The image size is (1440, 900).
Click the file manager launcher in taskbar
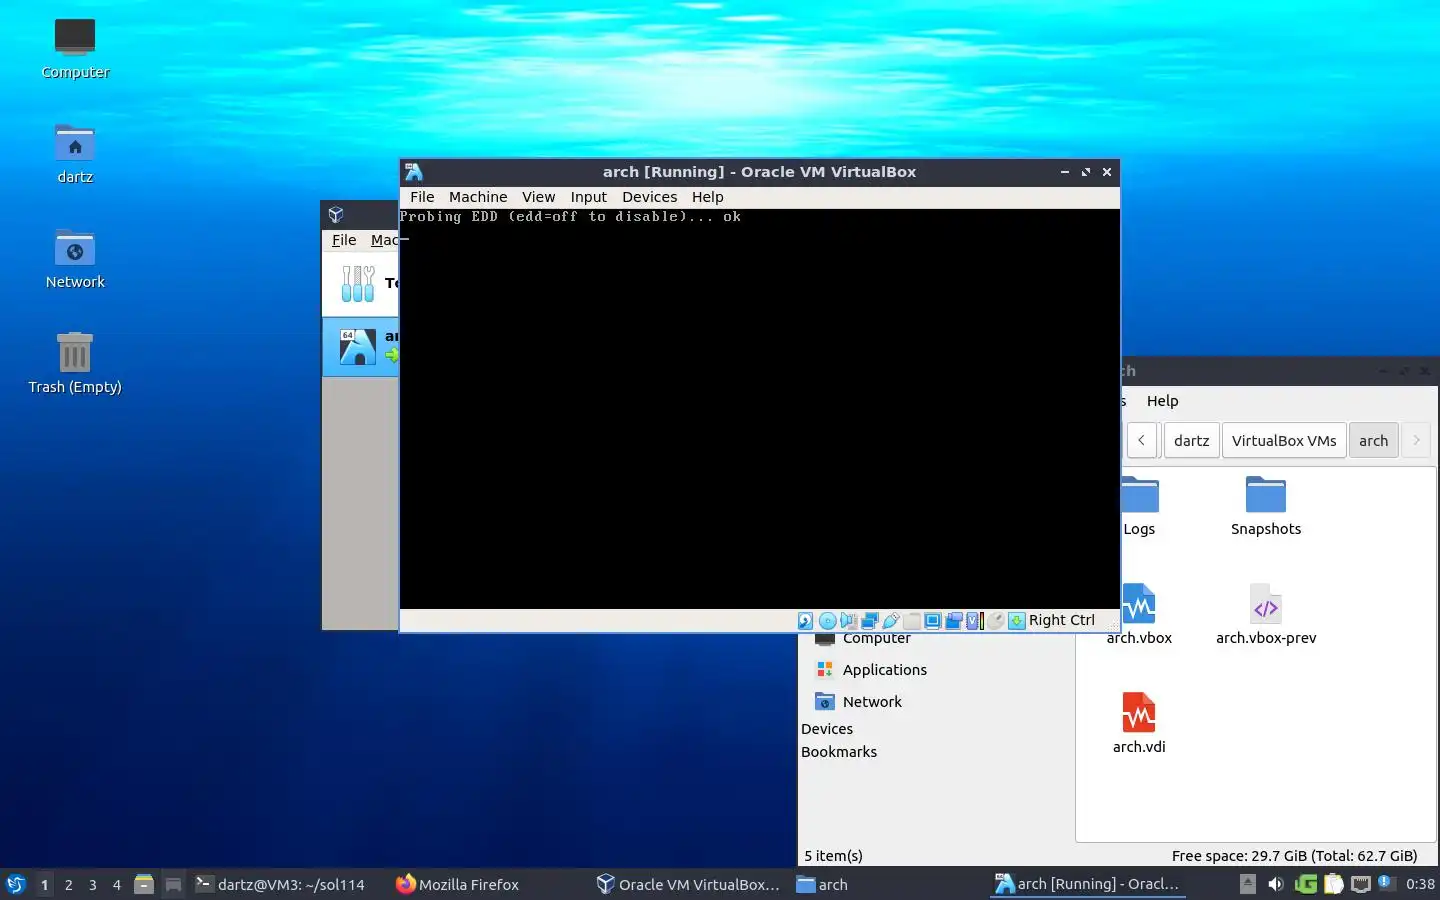144,884
